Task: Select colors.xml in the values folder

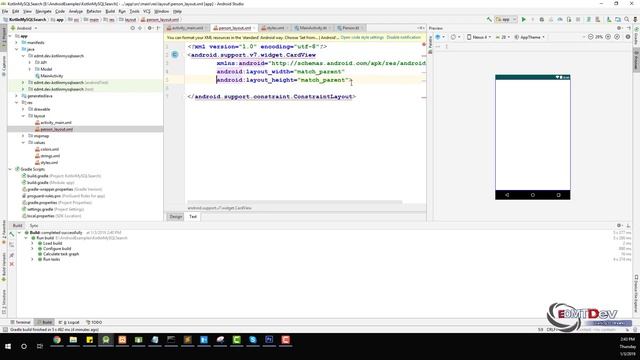Action: point(47,149)
